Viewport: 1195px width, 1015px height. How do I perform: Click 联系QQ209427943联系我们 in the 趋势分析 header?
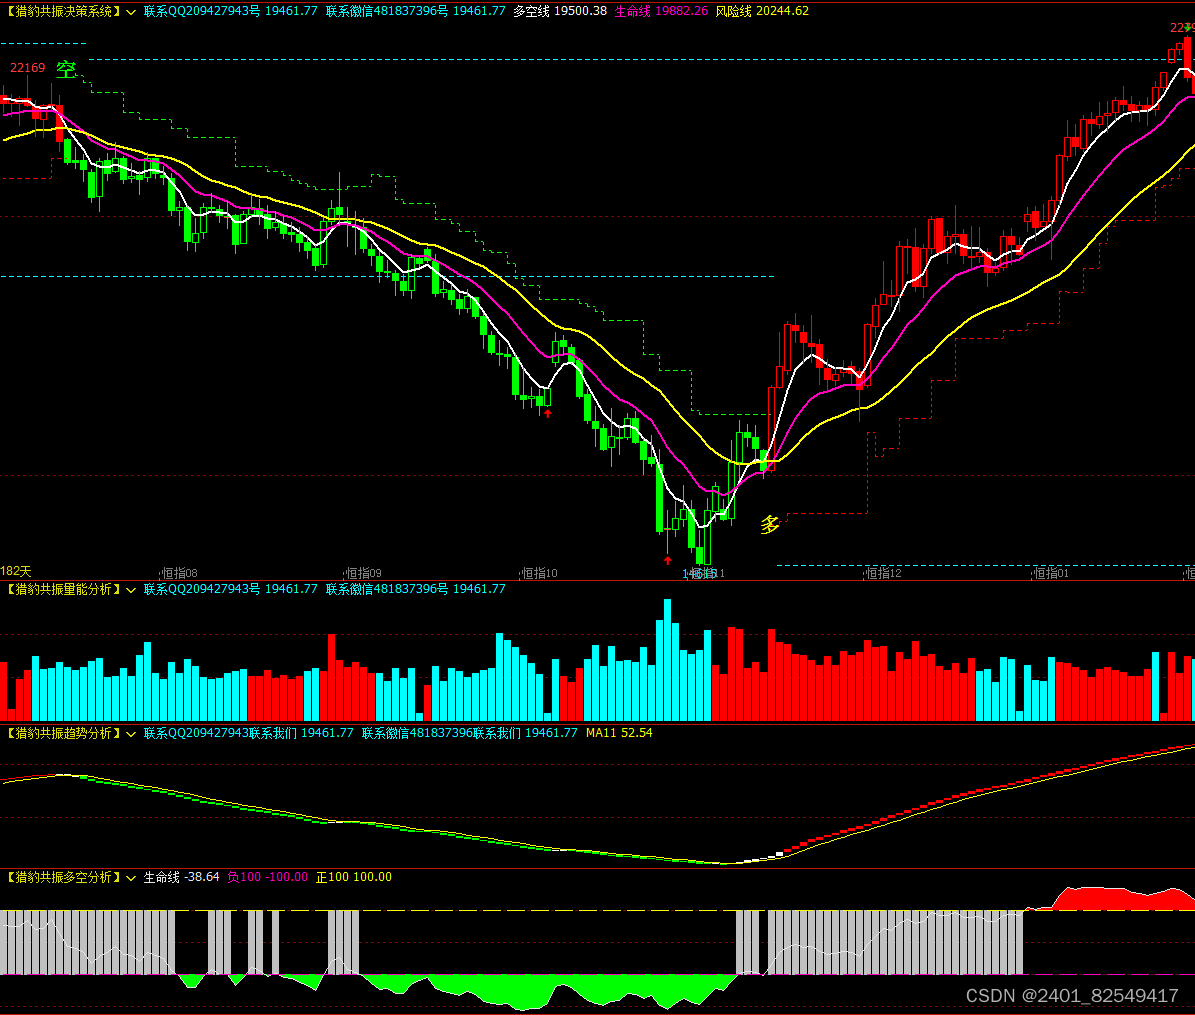click(x=220, y=733)
